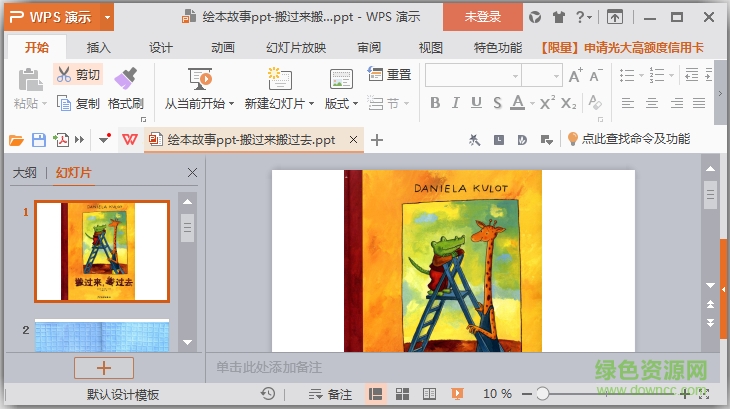Screen dimensions: 730x409
Task: Open the 版式 layout icon
Action: point(341,79)
